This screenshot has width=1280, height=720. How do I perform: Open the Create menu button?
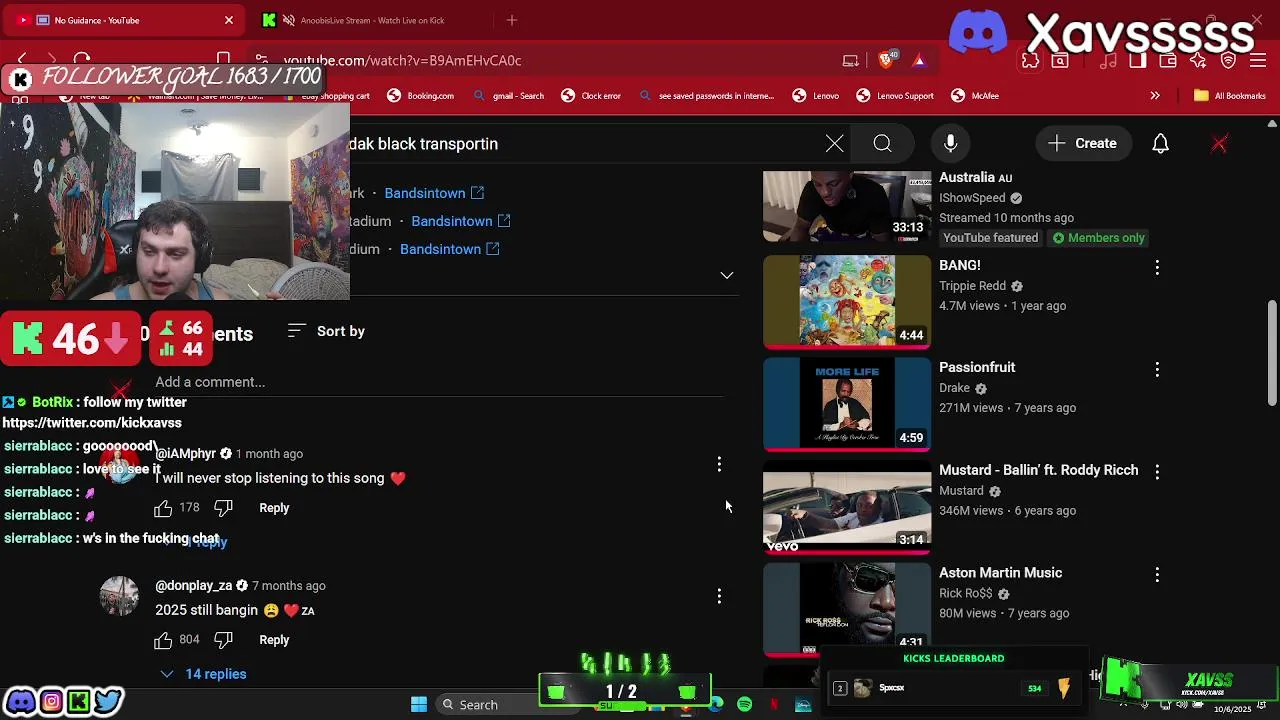coord(1082,143)
